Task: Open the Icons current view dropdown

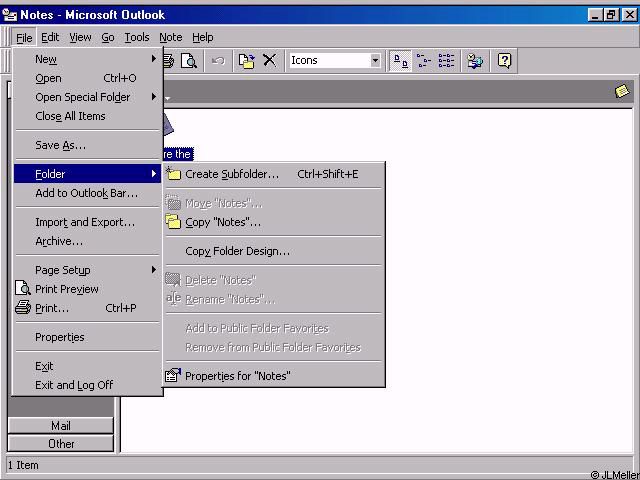Action: (375, 61)
